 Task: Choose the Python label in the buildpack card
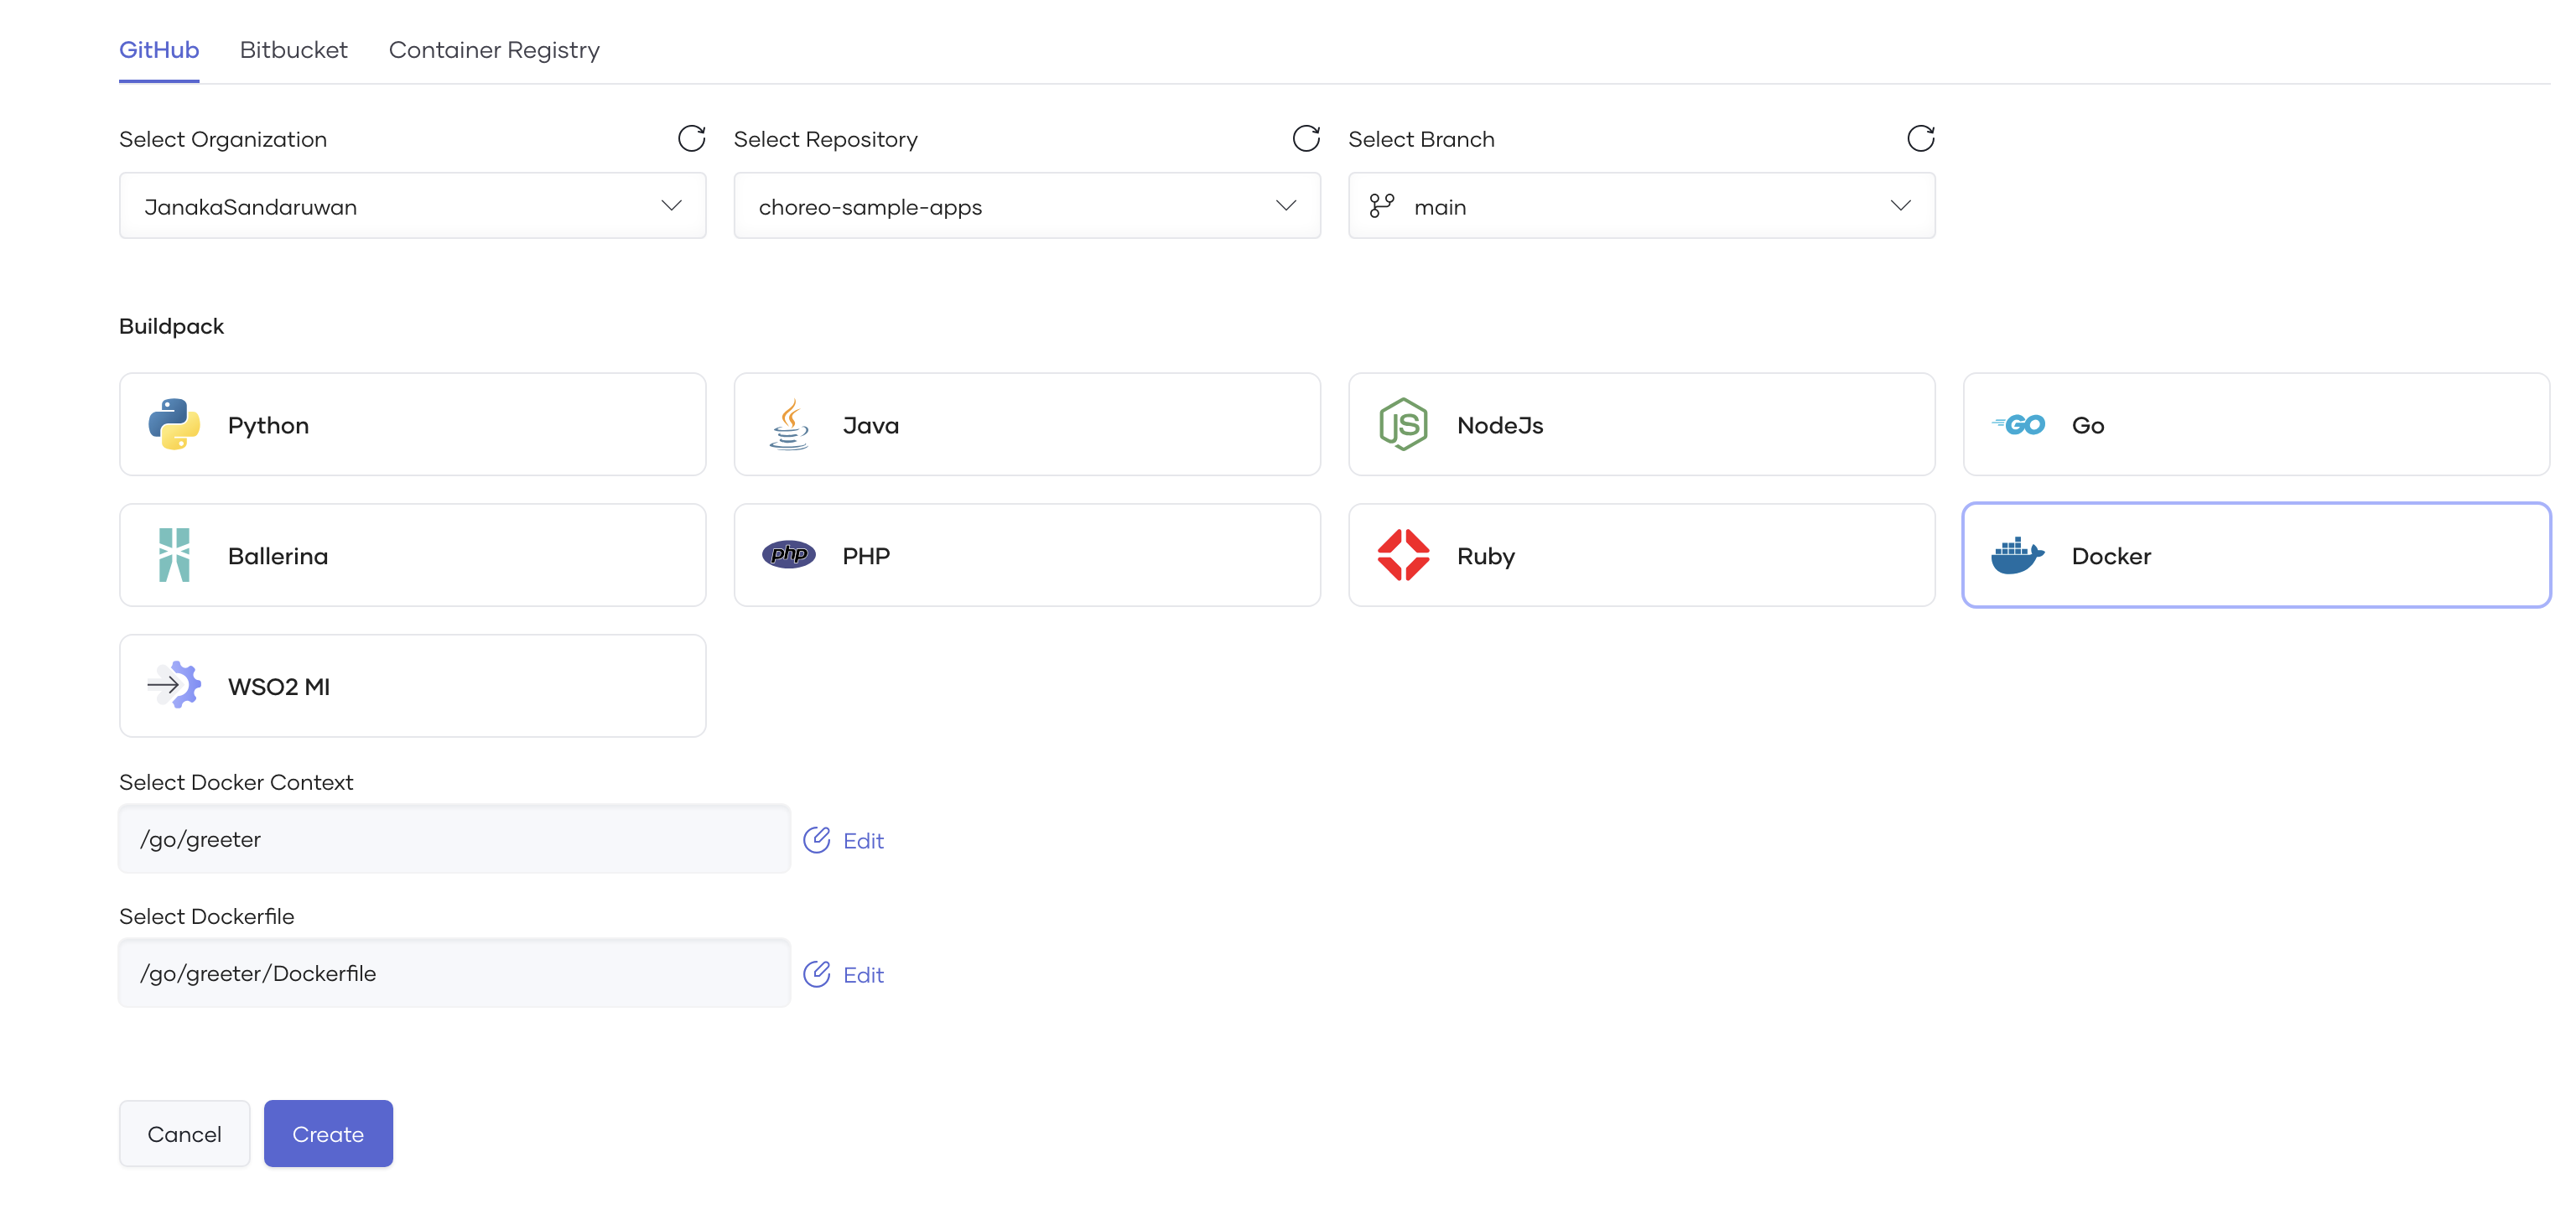[268, 426]
